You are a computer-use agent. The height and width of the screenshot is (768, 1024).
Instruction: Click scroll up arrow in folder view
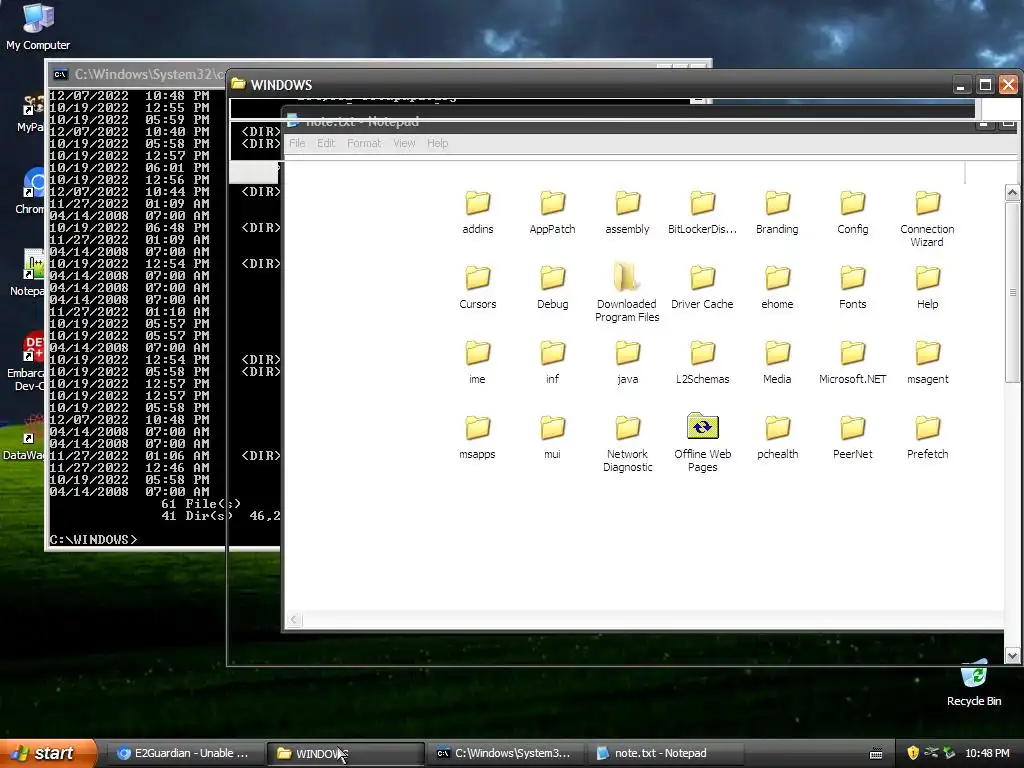tap(1012, 192)
